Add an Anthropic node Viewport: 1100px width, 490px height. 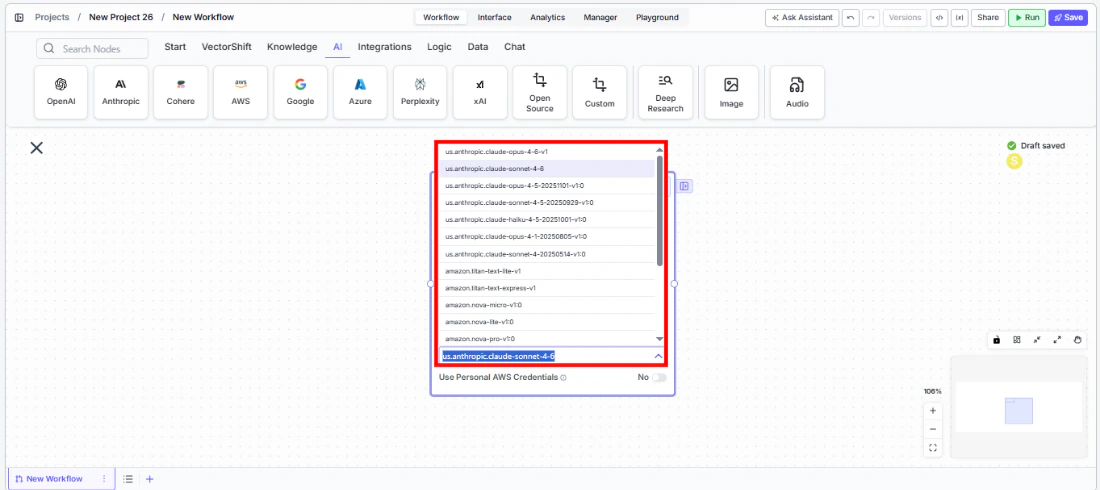coord(121,93)
